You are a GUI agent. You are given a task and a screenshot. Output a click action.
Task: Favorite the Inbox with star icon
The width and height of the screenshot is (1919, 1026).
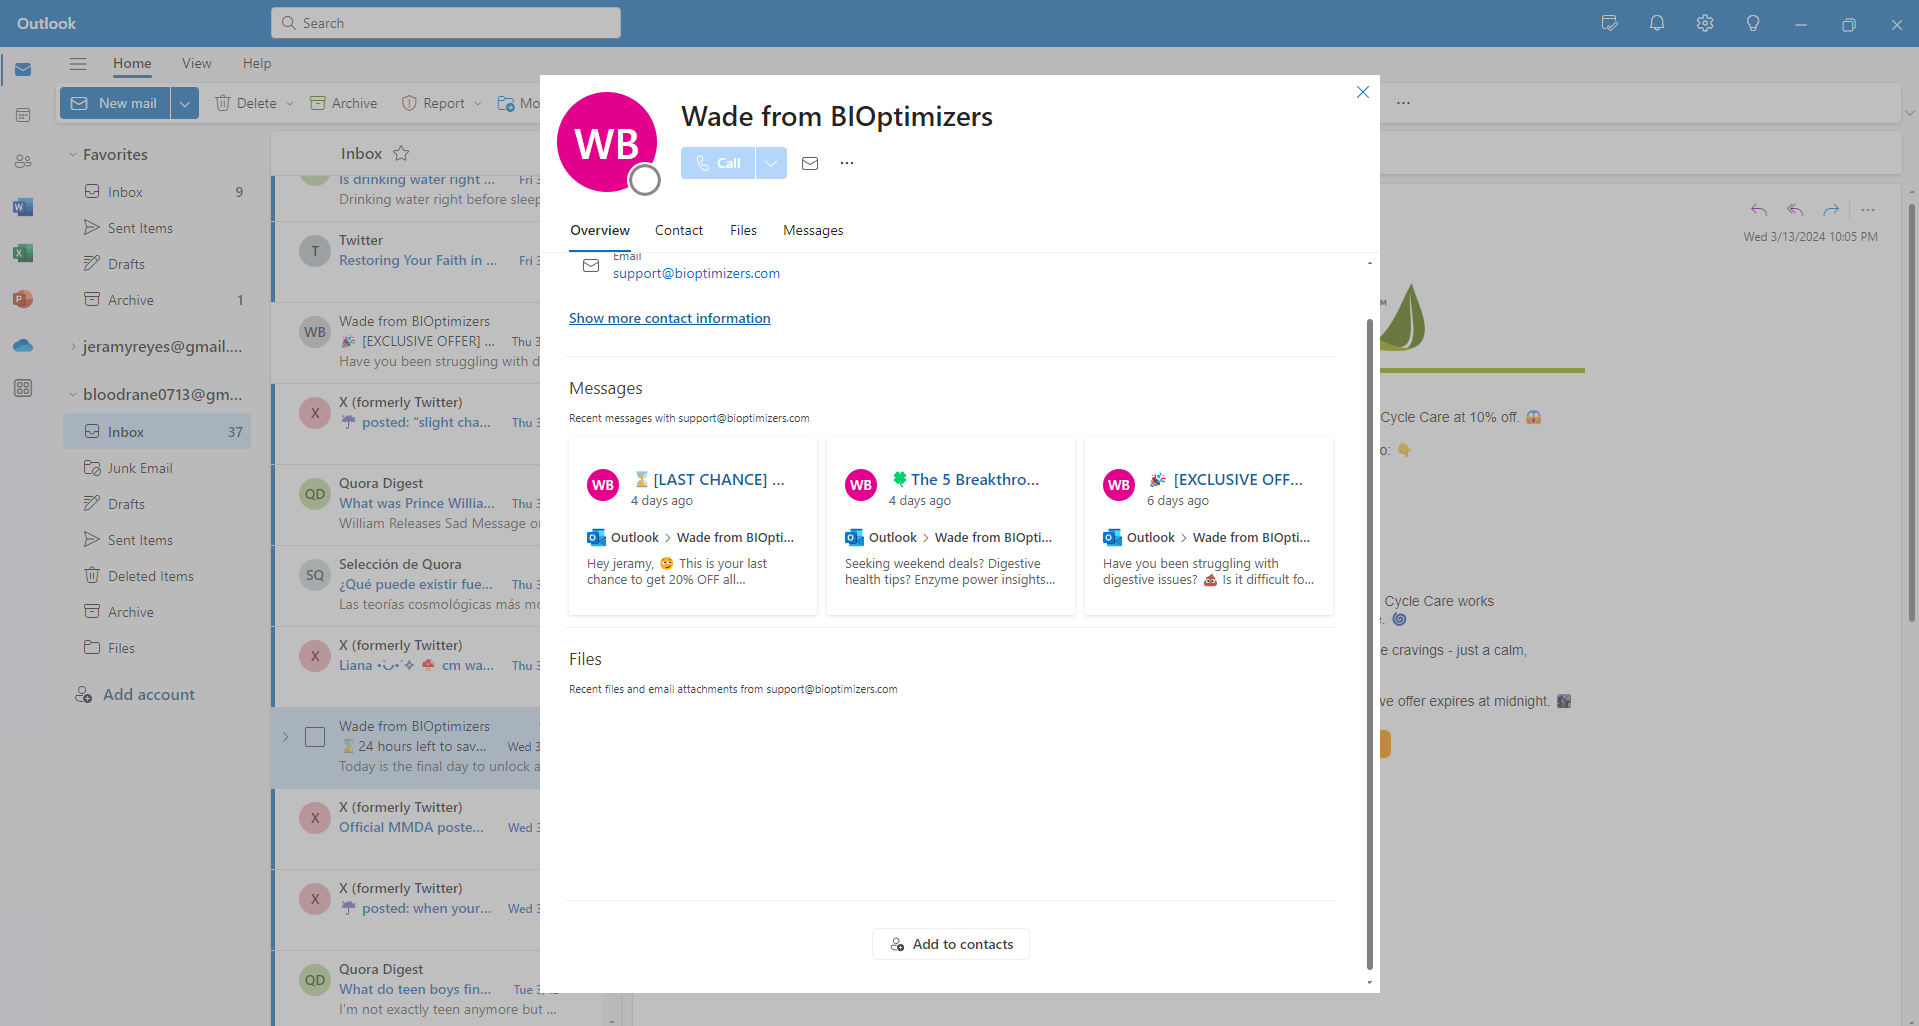pyautogui.click(x=401, y=153)
